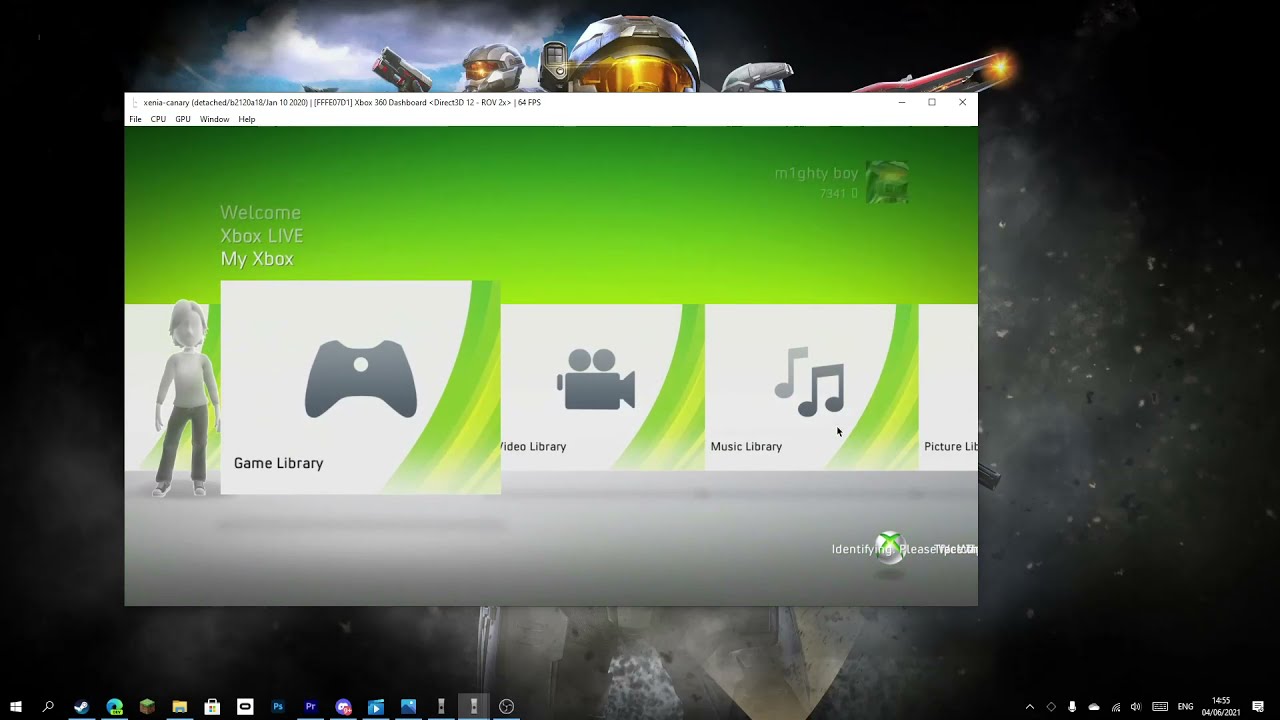Viewport: 1280px width, 720px height.
Task: Click the Xbox controller icon
Action: coord(361,379)
